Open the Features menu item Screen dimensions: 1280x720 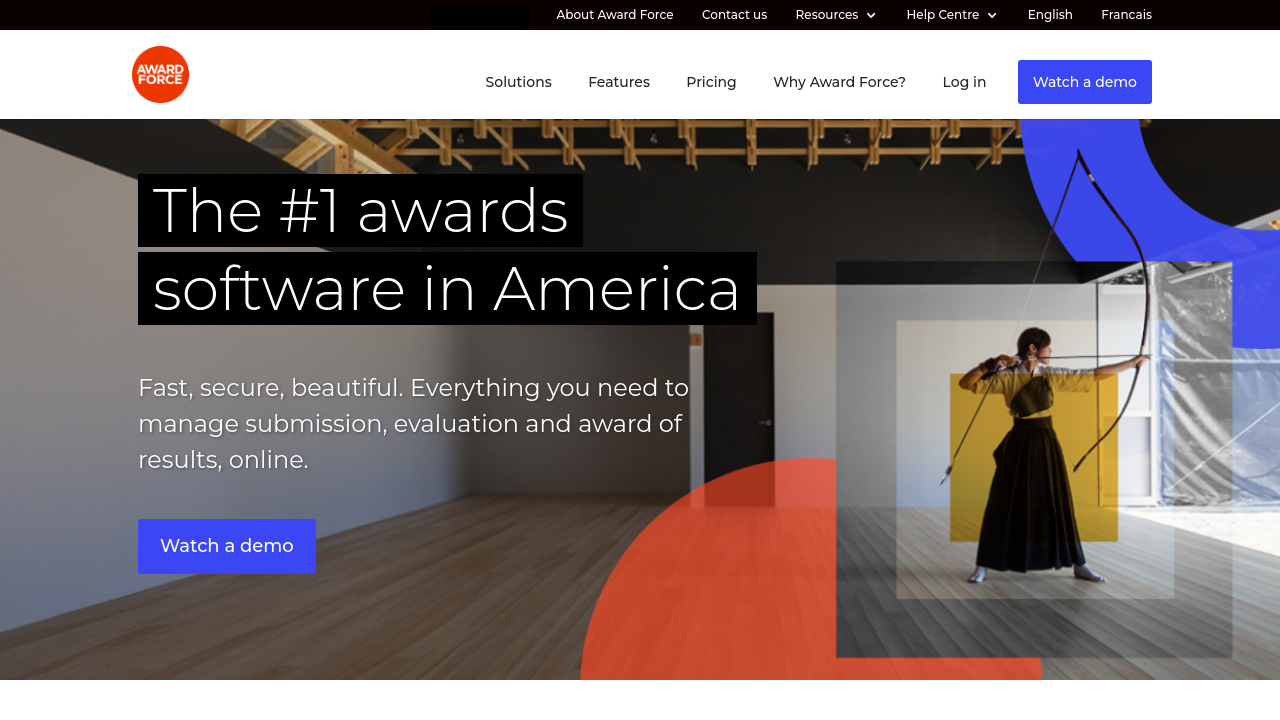click(619, 82)
